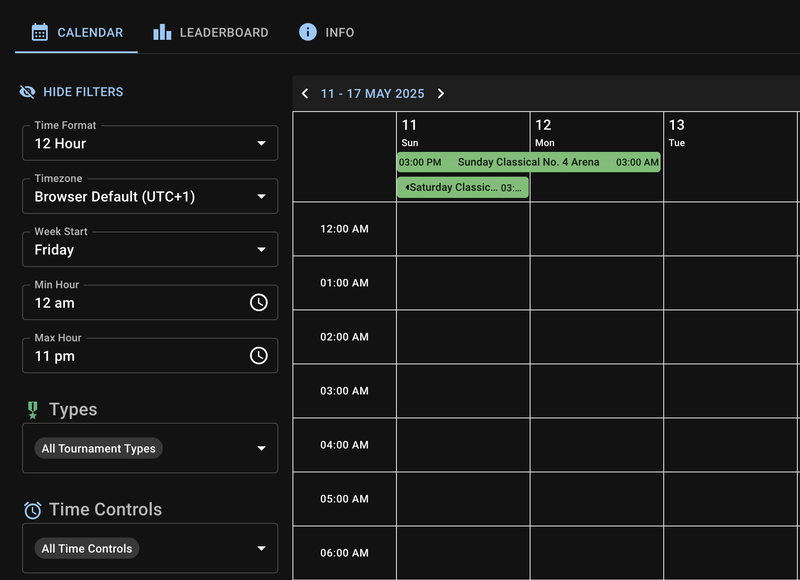The width and height of the screenshot is (800, 580).
Task: Click the info circle icon
Action: [x=308, y=32]
